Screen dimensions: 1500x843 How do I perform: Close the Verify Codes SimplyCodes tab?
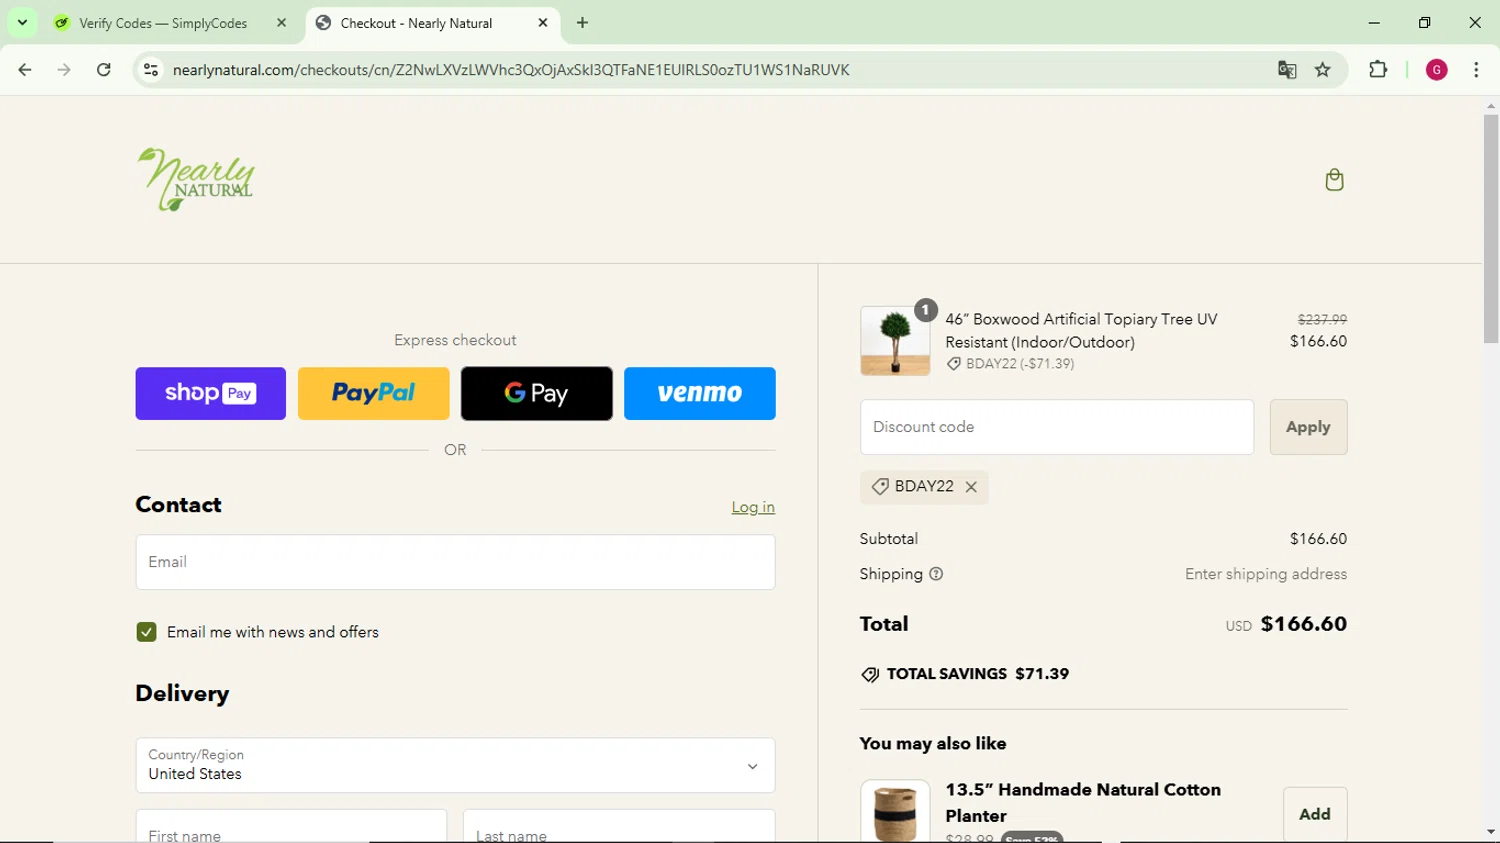pos(281,23)
